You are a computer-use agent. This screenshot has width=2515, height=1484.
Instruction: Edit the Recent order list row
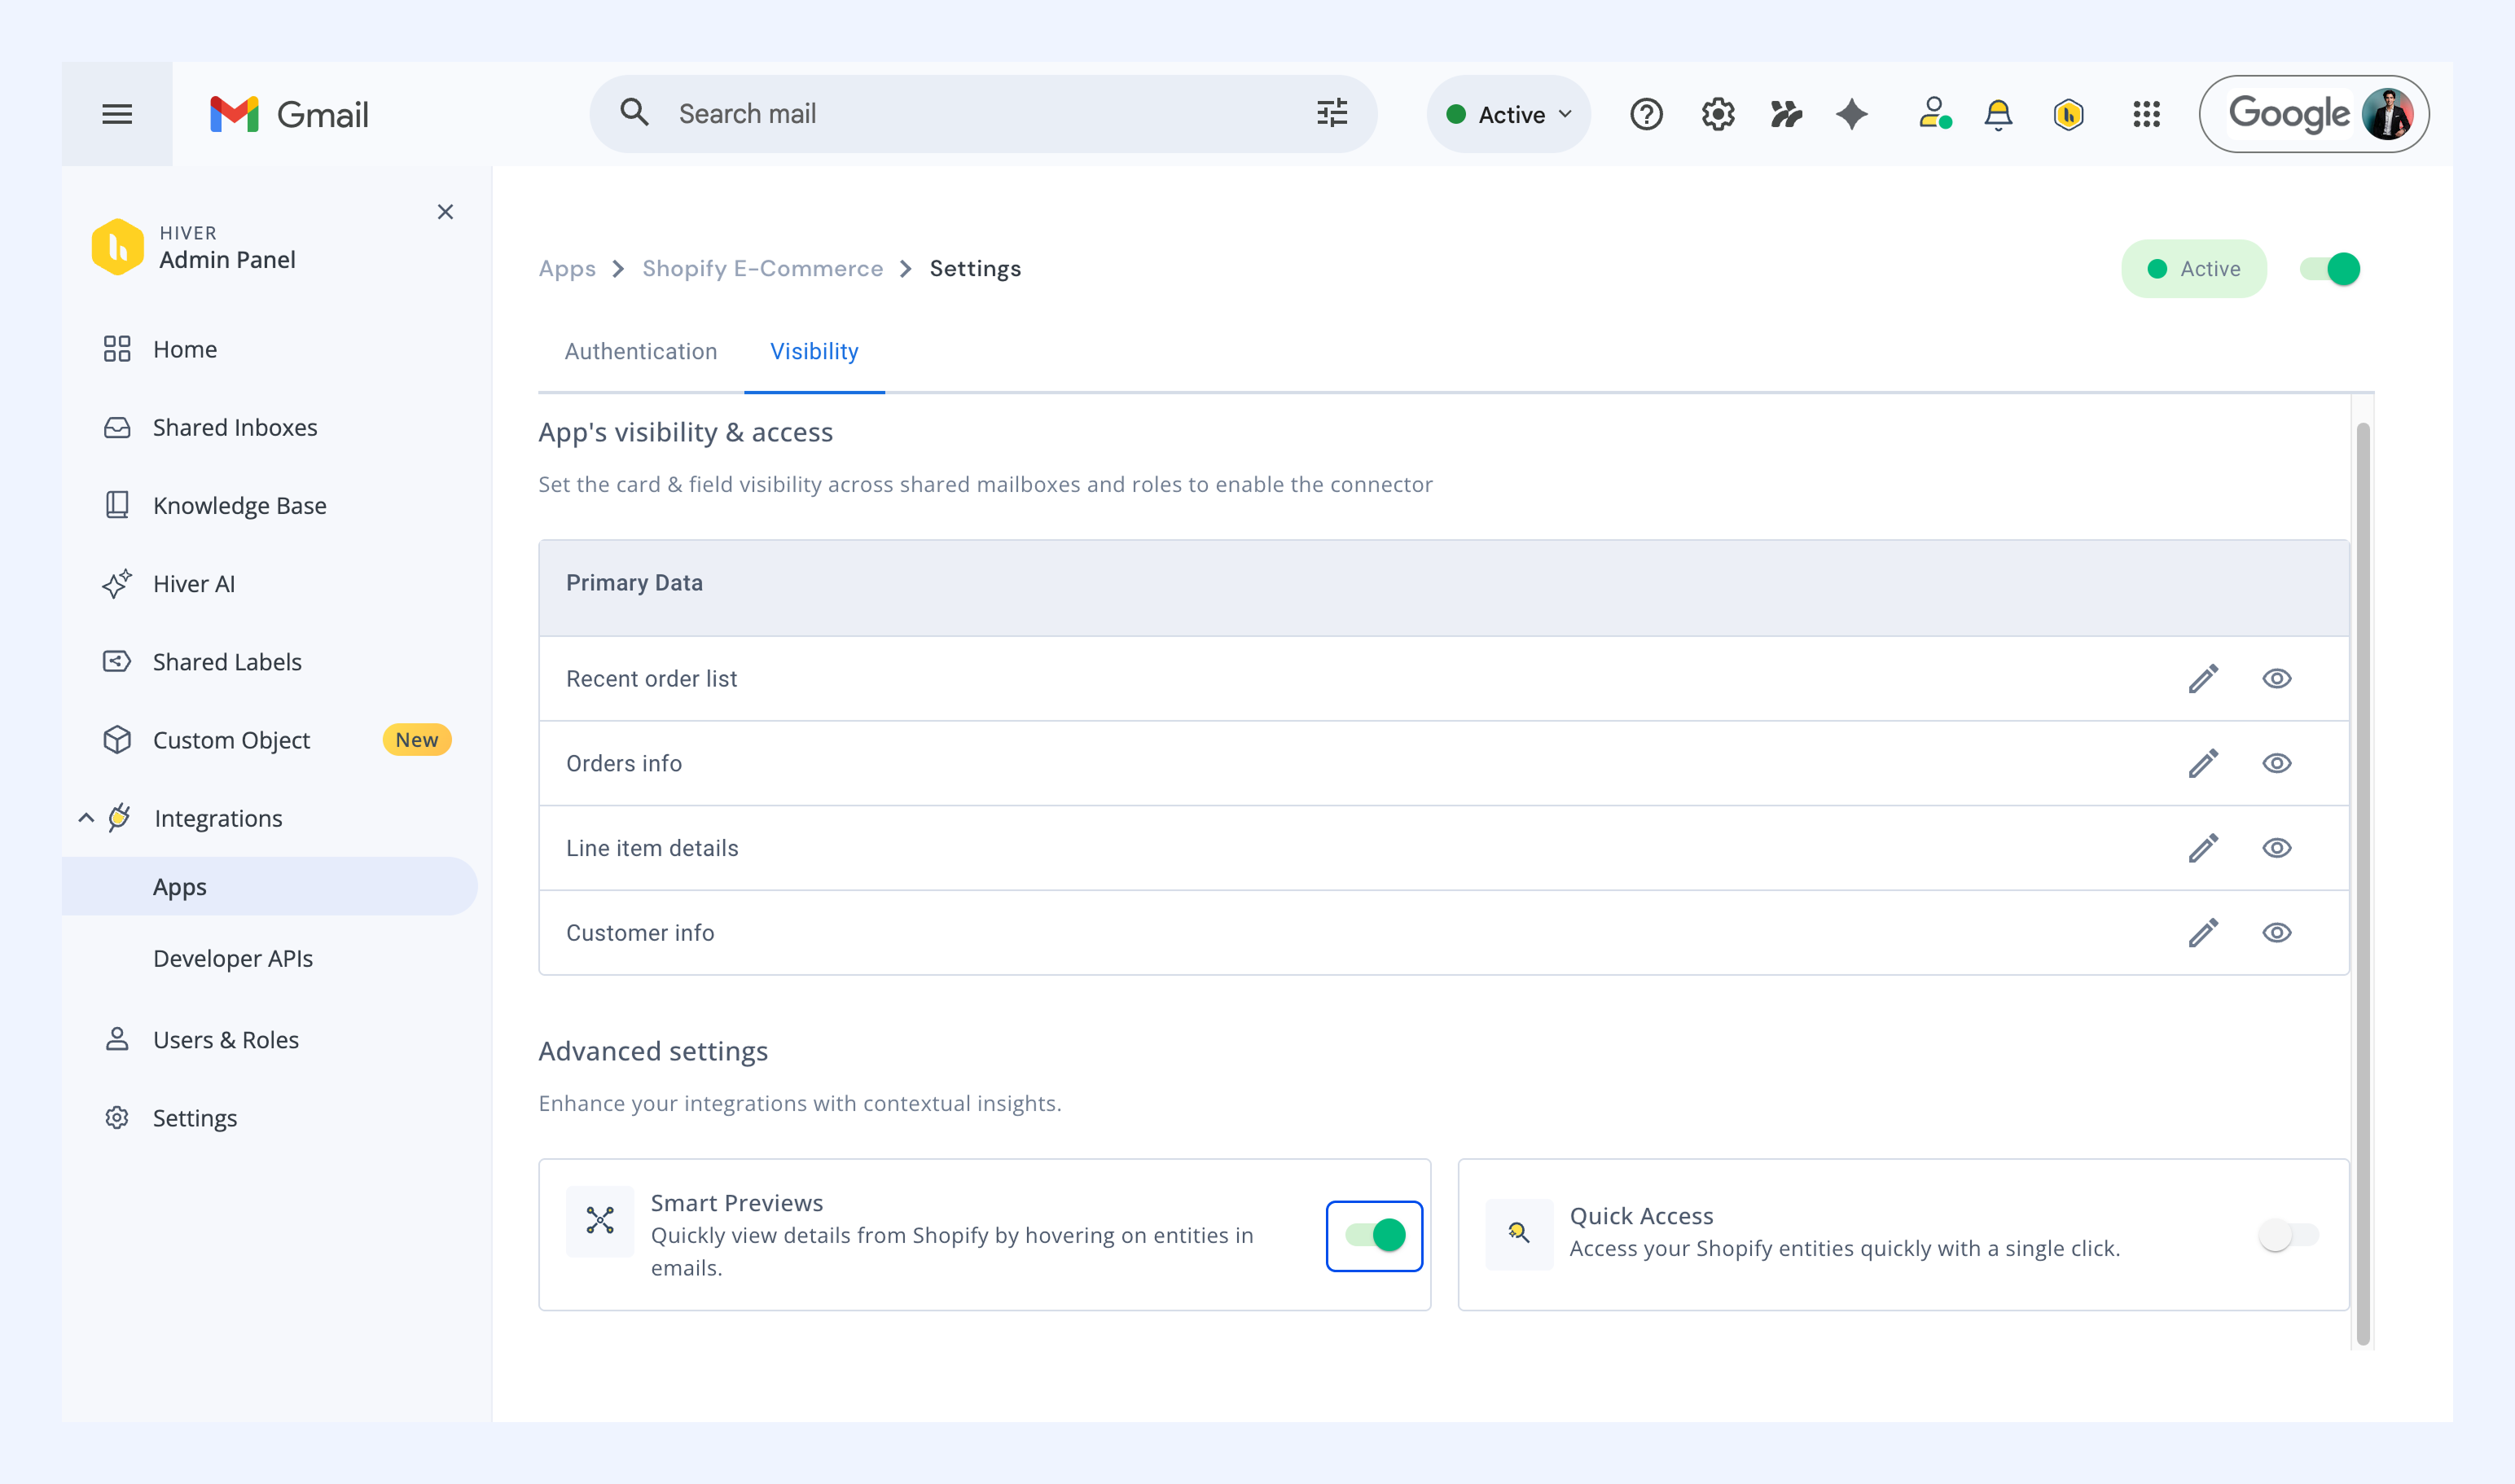(2203, 679)
